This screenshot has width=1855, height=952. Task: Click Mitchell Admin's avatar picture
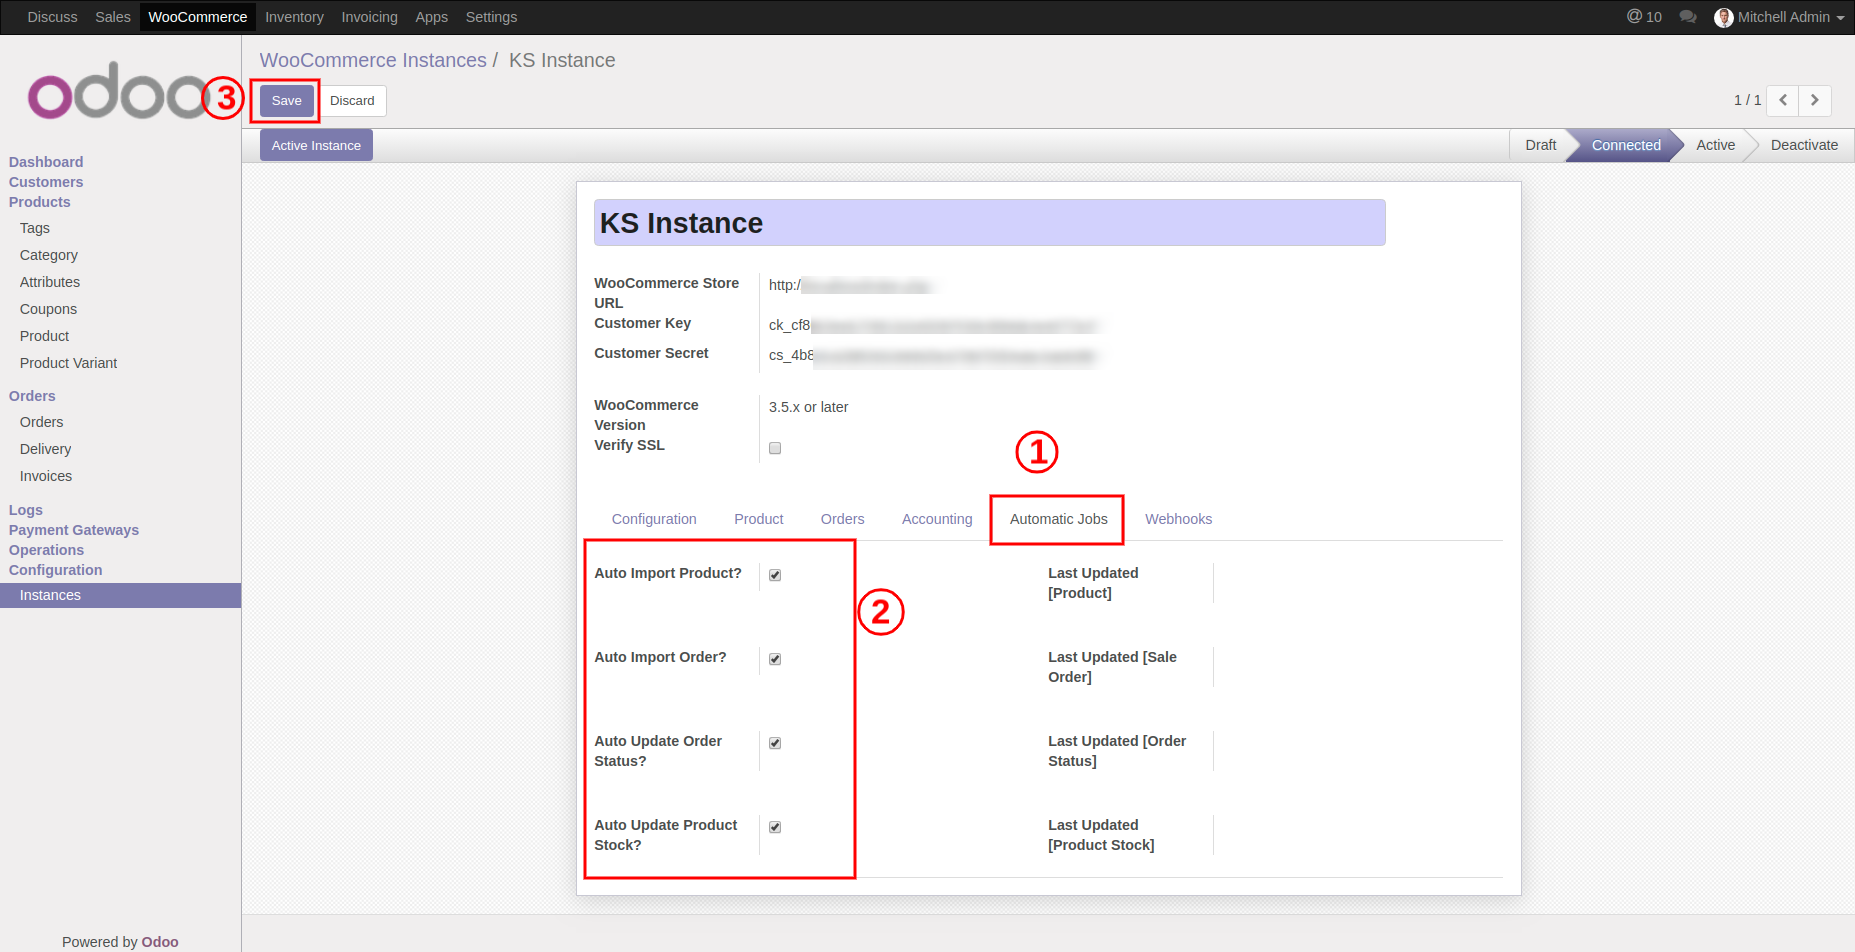(x=1723, y=17)
